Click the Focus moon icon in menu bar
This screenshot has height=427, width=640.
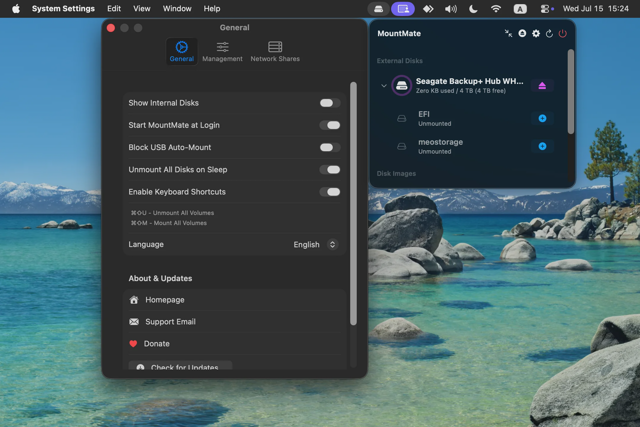click(473, 9)
